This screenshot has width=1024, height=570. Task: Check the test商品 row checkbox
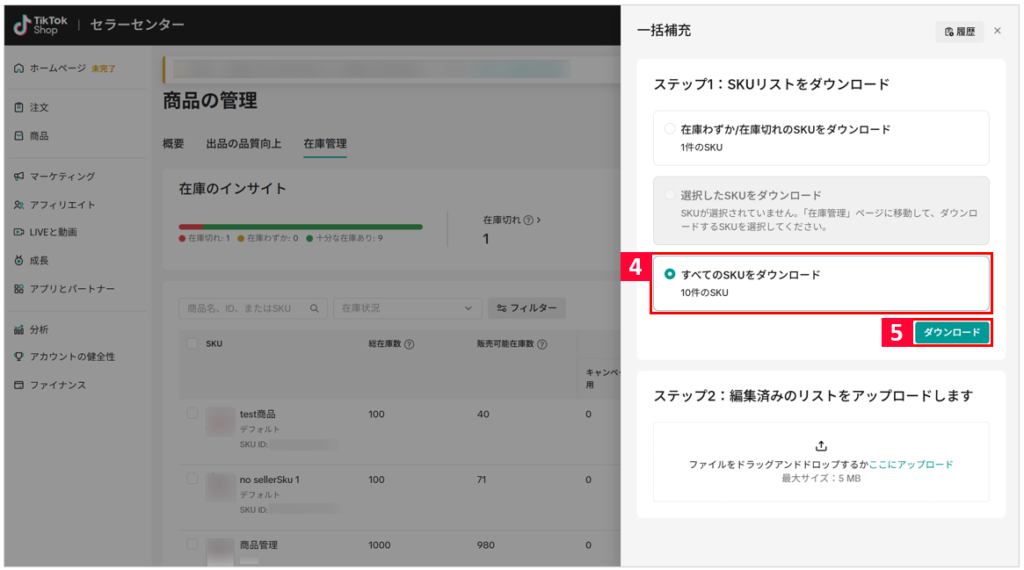pos(192,413)
